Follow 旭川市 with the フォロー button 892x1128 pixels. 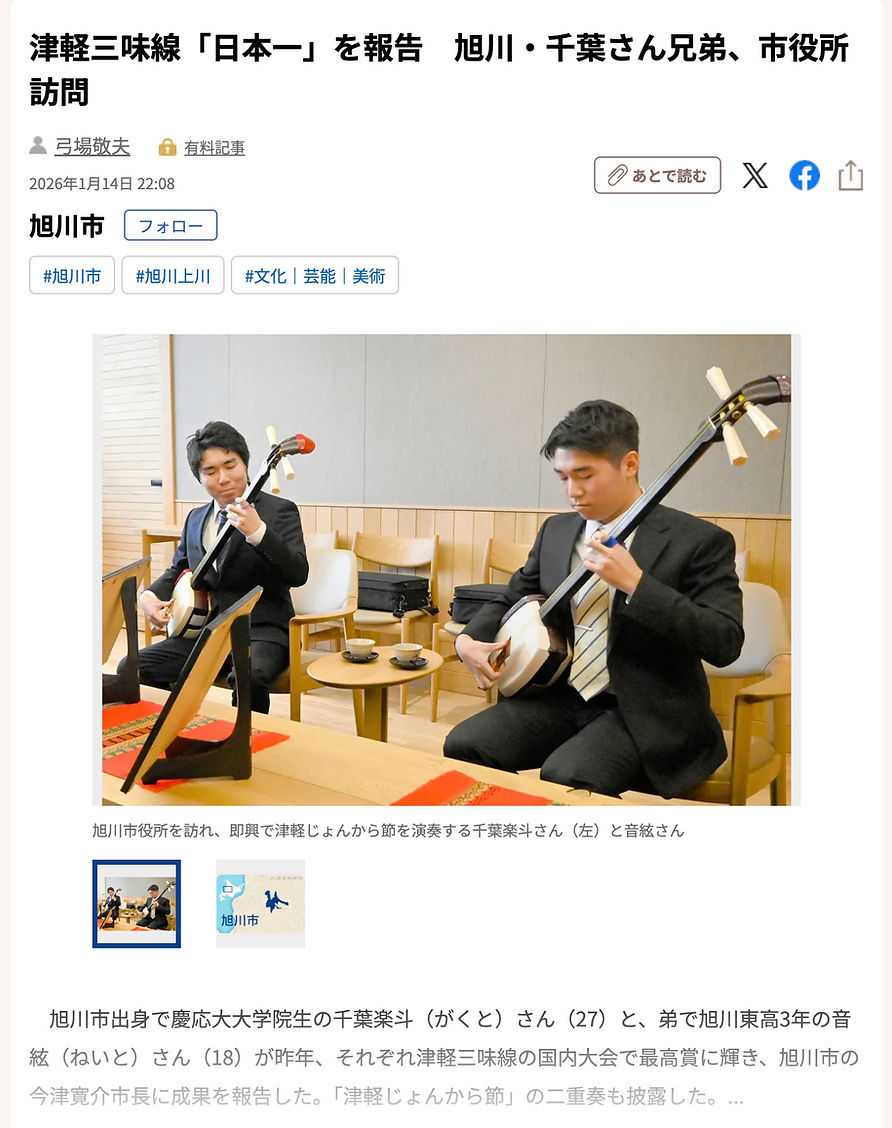point(170,226)
